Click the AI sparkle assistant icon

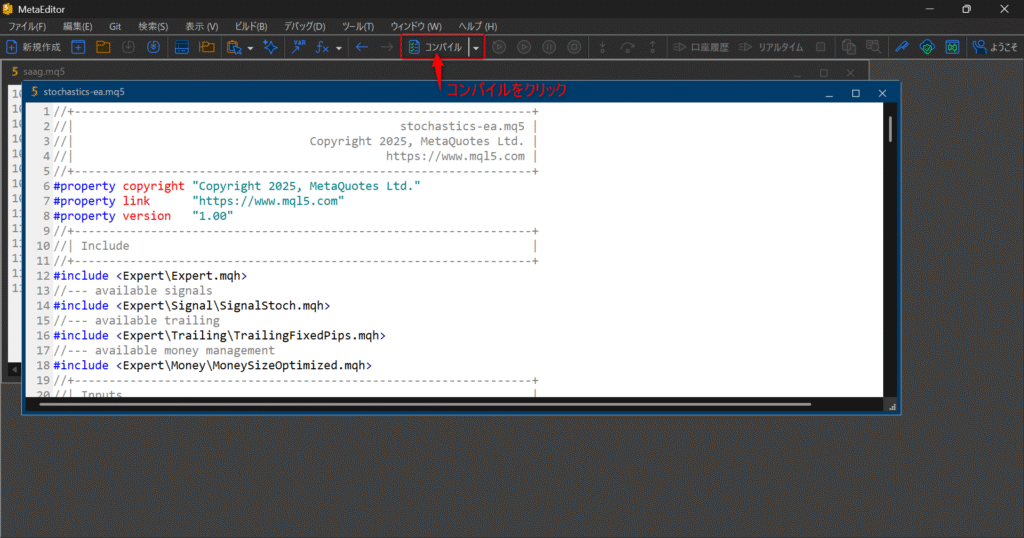[x=270, y=47]
